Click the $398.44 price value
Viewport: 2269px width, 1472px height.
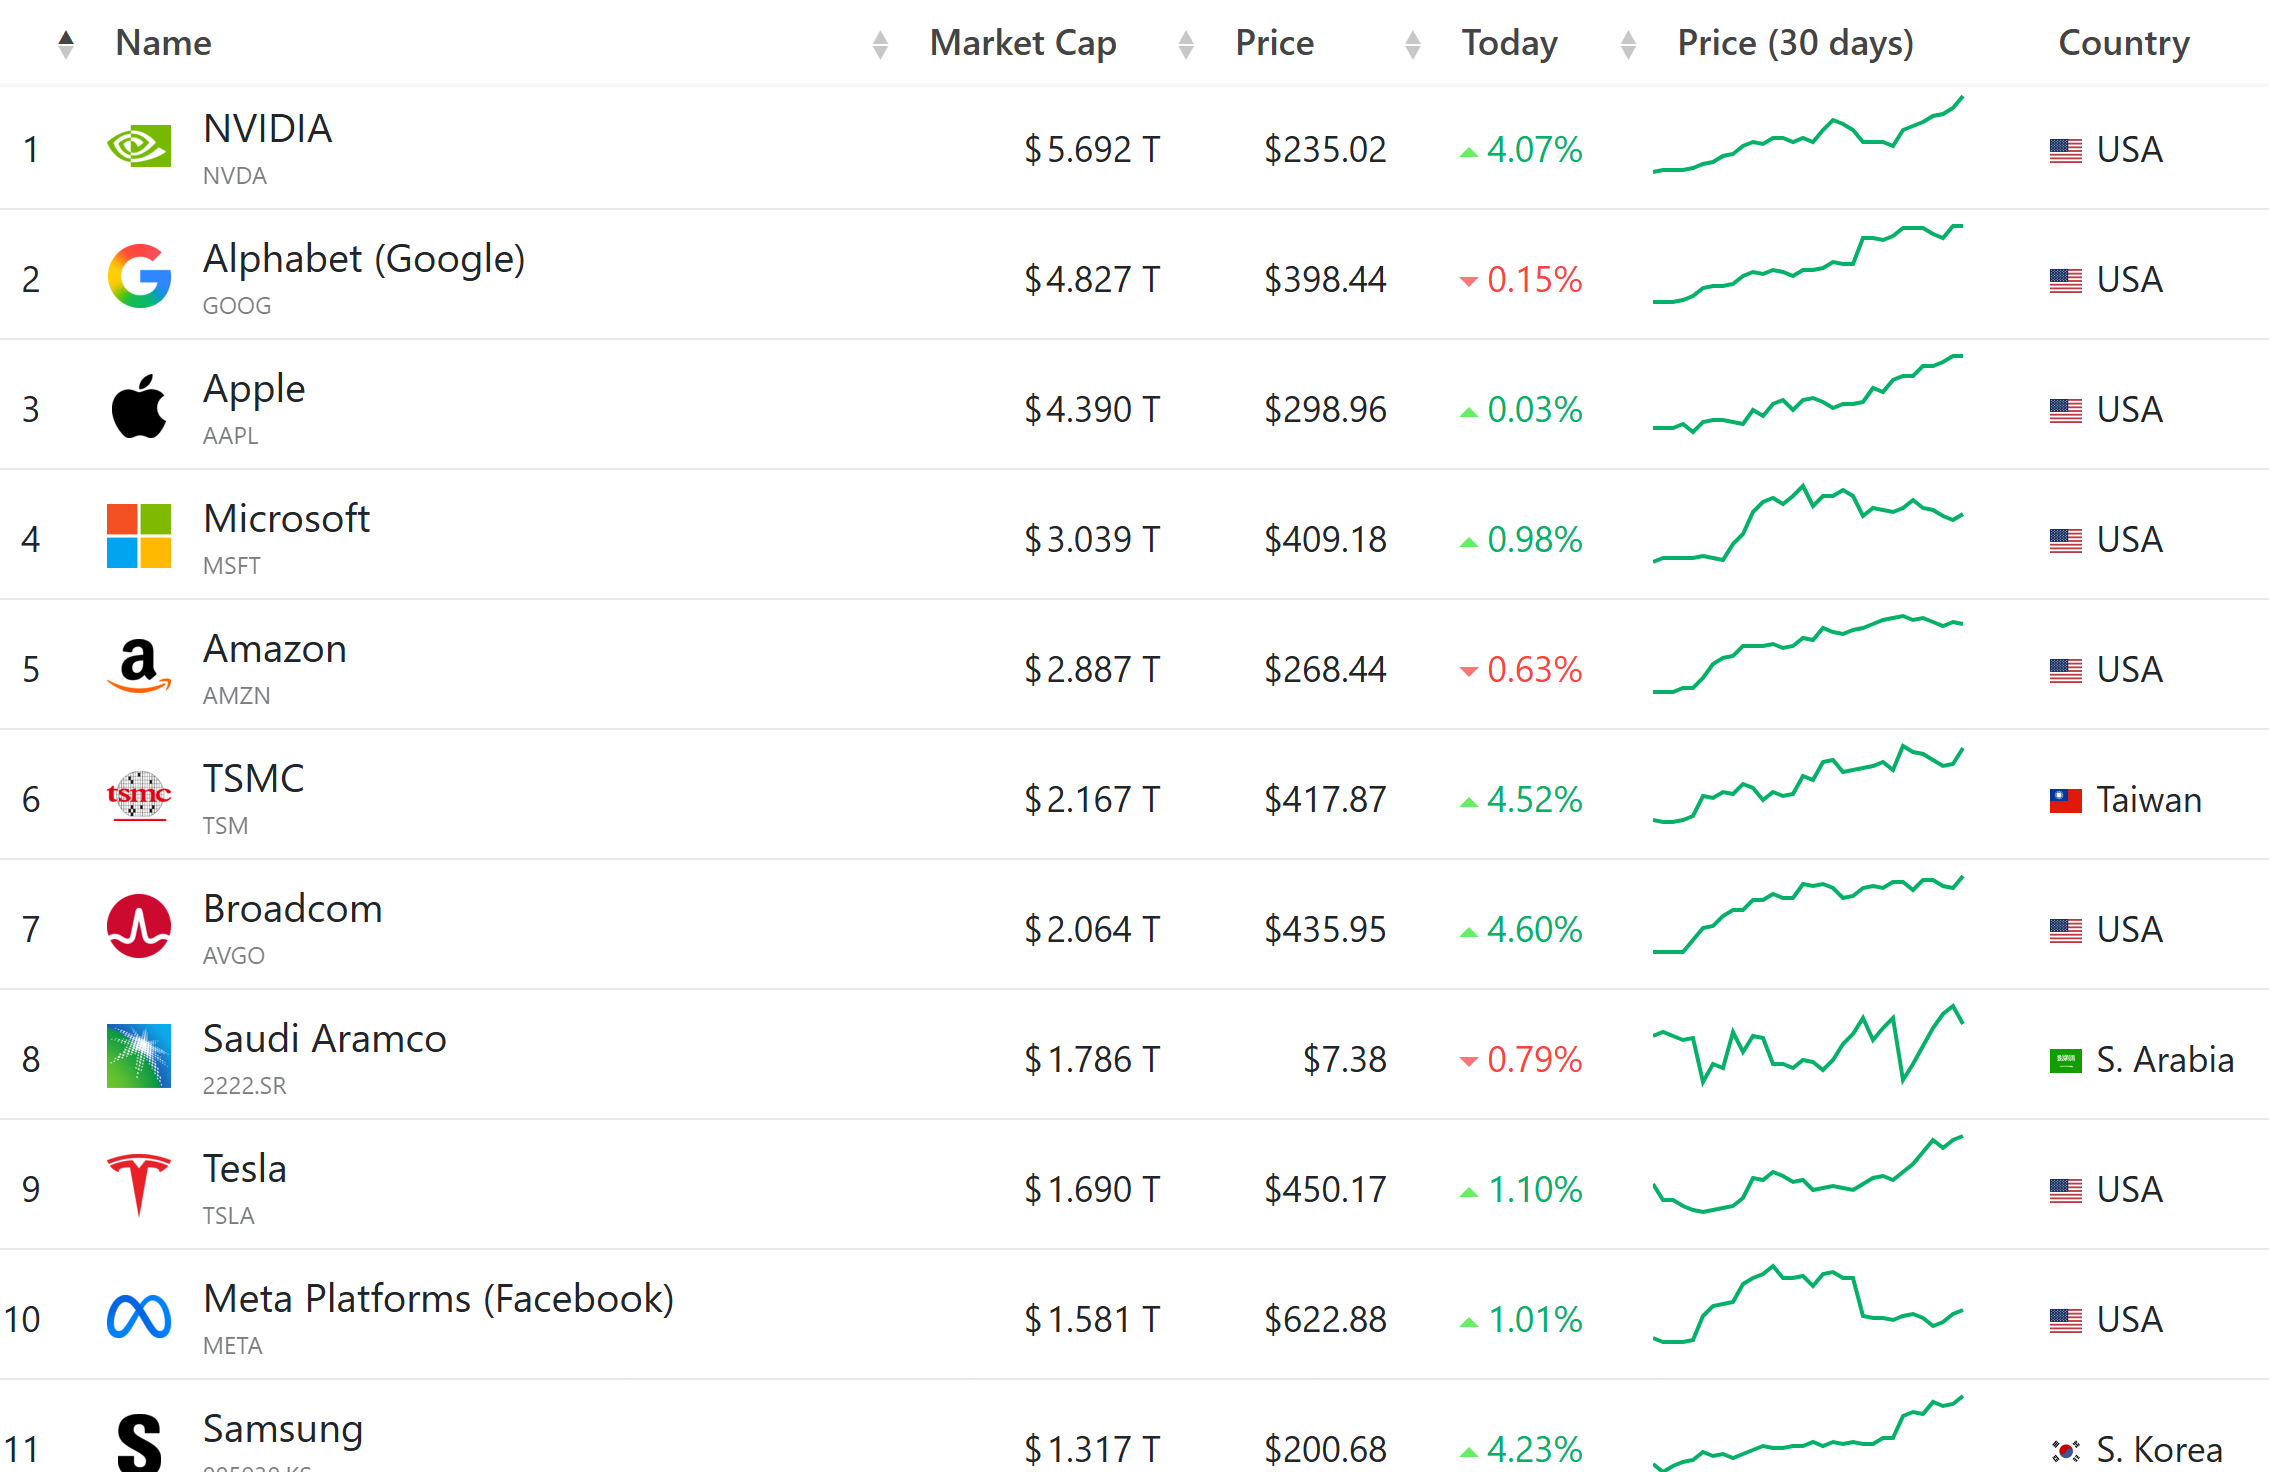[1325, 280]
